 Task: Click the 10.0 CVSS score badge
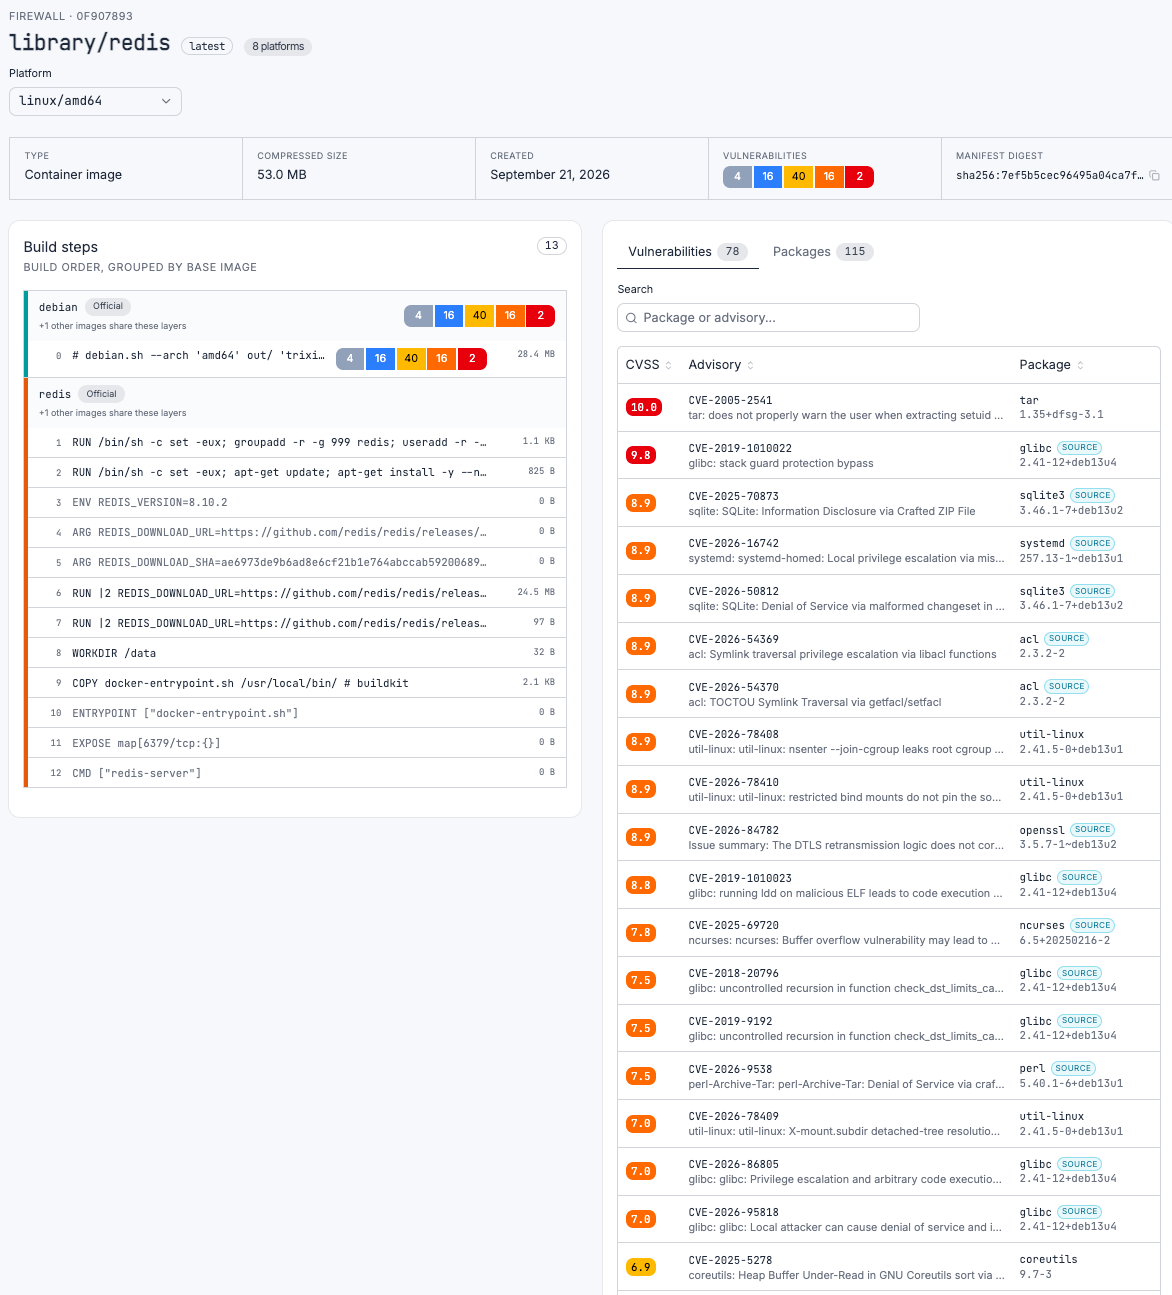pyautogui.click(x=643, y=407)
